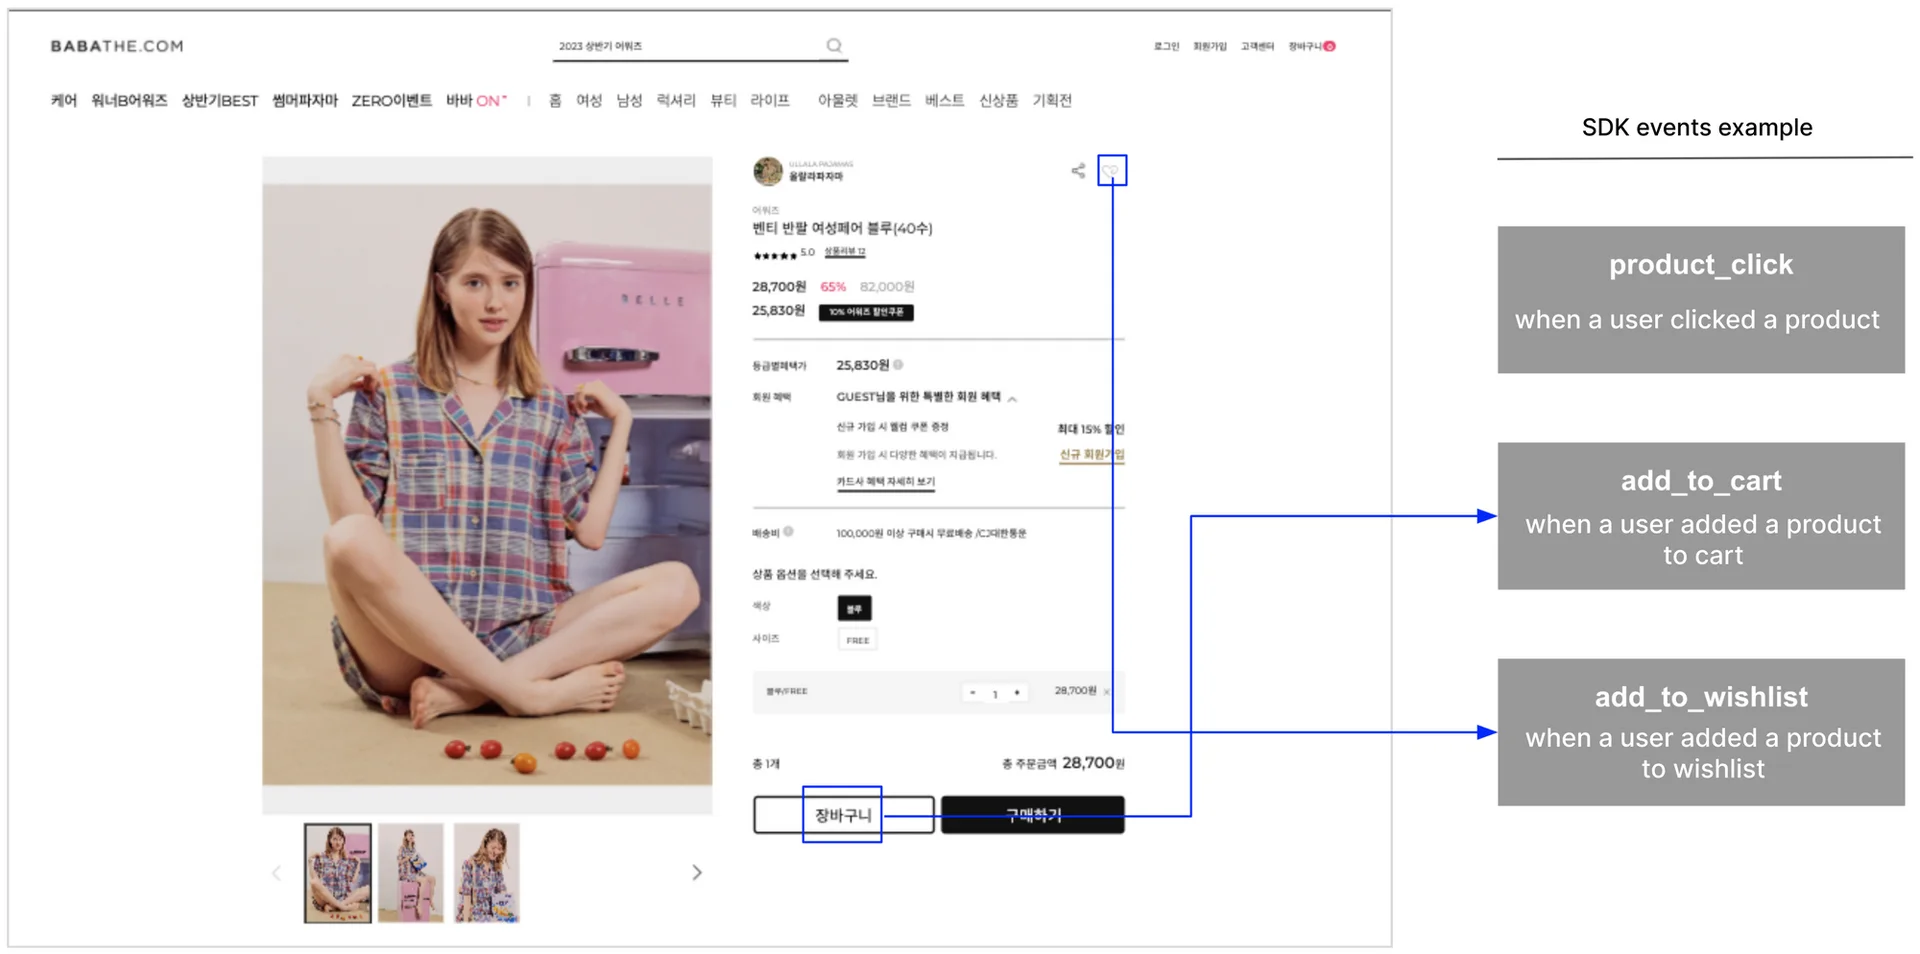The width and height of the screenshot is (1920, 954).
Task: Add product to wishlist with heart icon
Action: click(1111, 171)
